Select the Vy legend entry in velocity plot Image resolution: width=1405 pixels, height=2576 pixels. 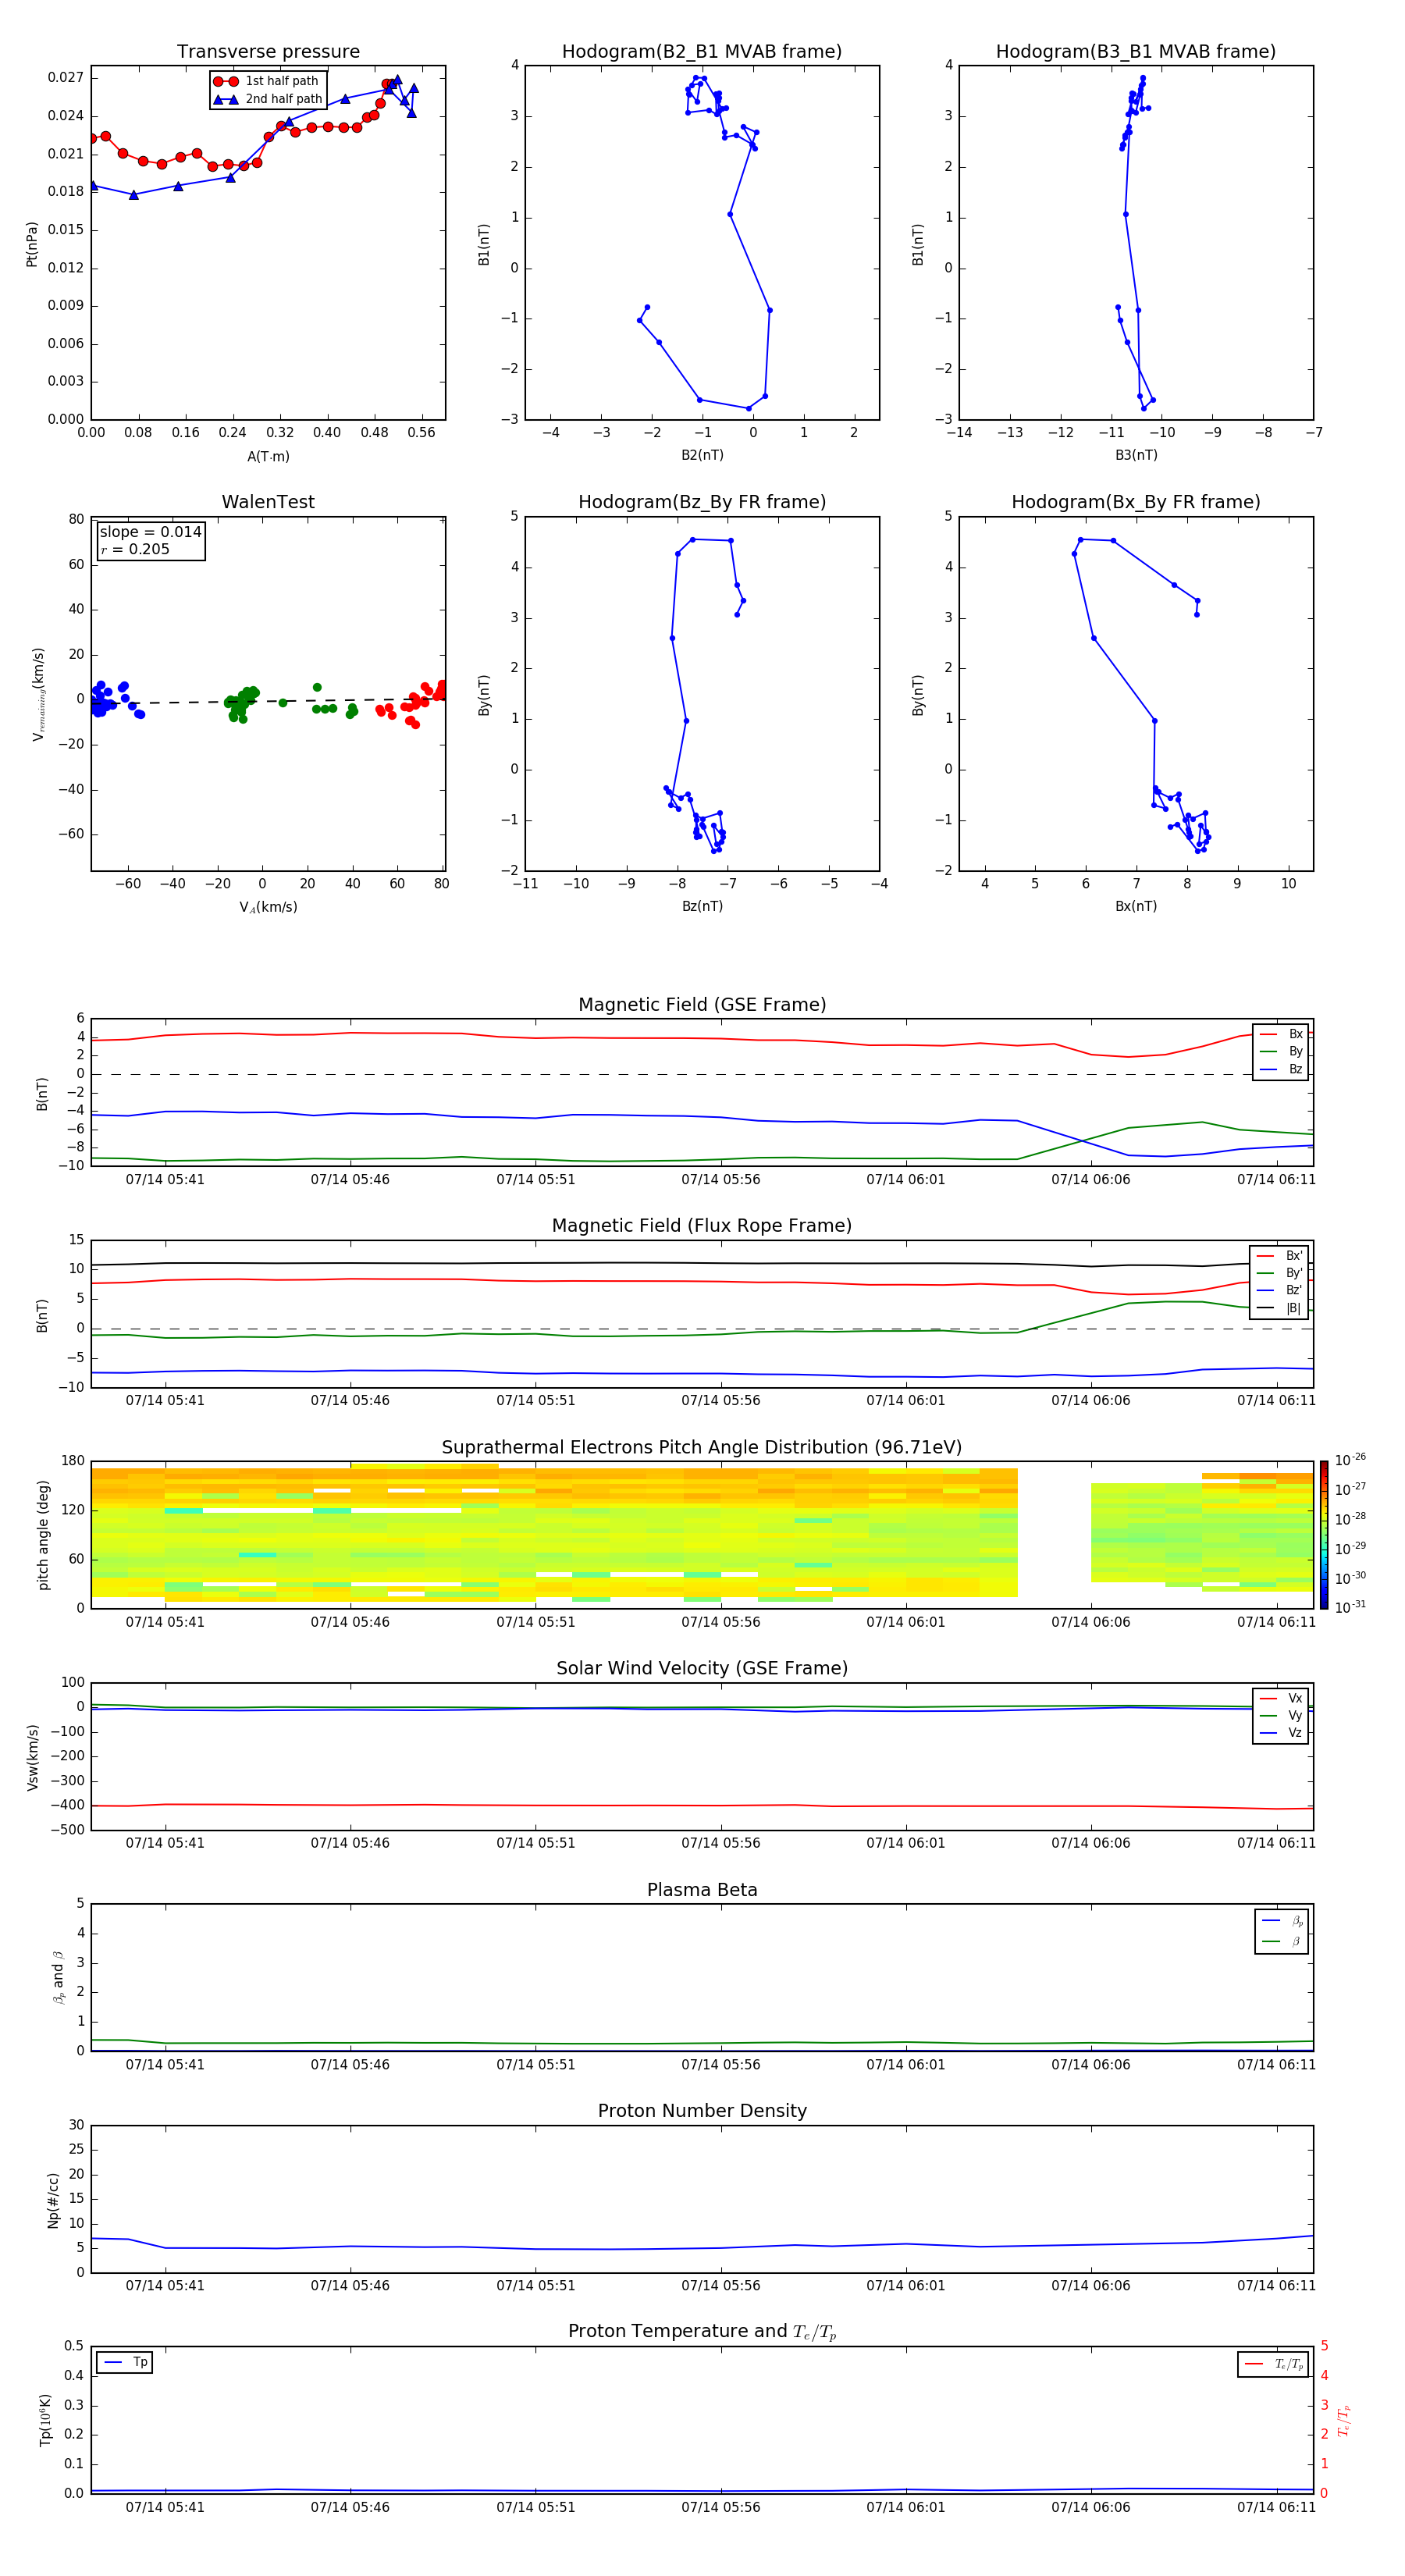(x=1281, y=1715)
